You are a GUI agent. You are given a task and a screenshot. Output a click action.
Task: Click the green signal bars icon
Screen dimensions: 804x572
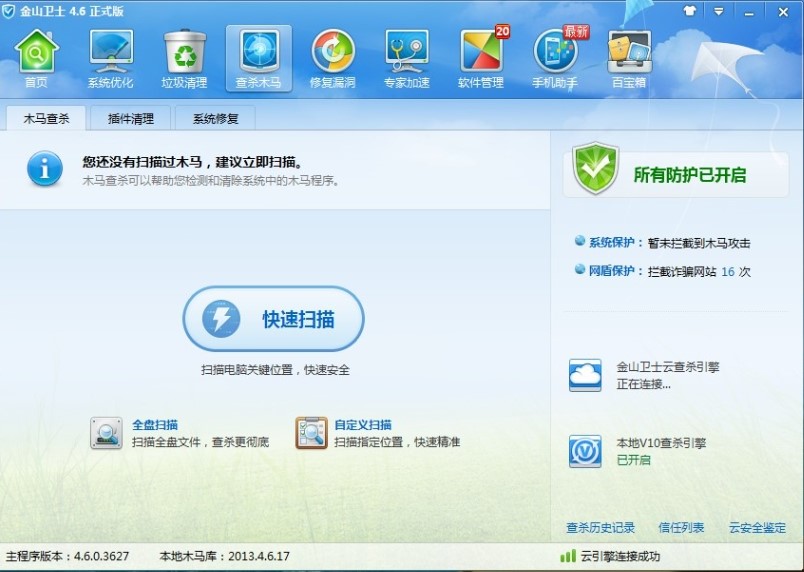click(568, 556)
